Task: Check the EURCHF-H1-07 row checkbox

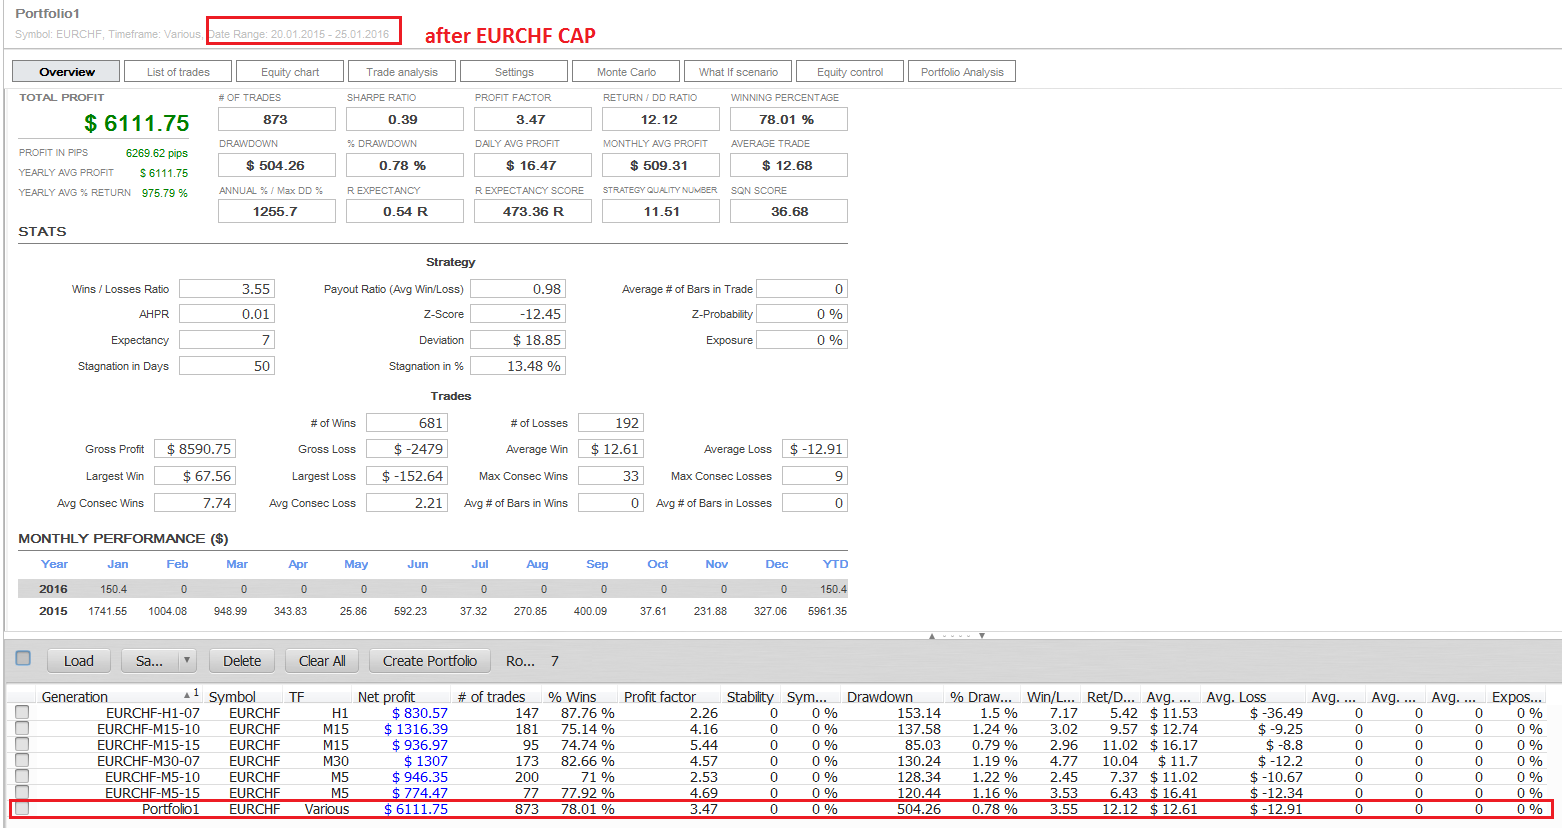Action: click(22, 712)
